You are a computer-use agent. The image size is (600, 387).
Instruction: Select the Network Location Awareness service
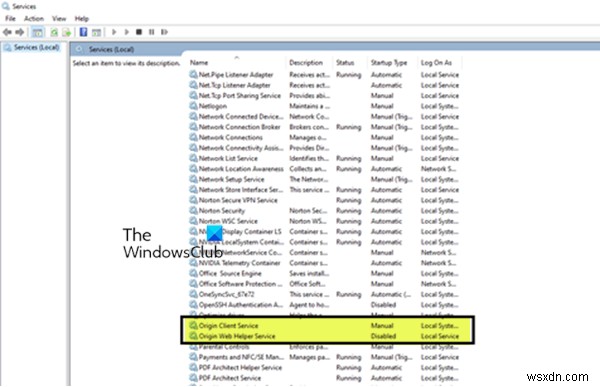[241, 169]
